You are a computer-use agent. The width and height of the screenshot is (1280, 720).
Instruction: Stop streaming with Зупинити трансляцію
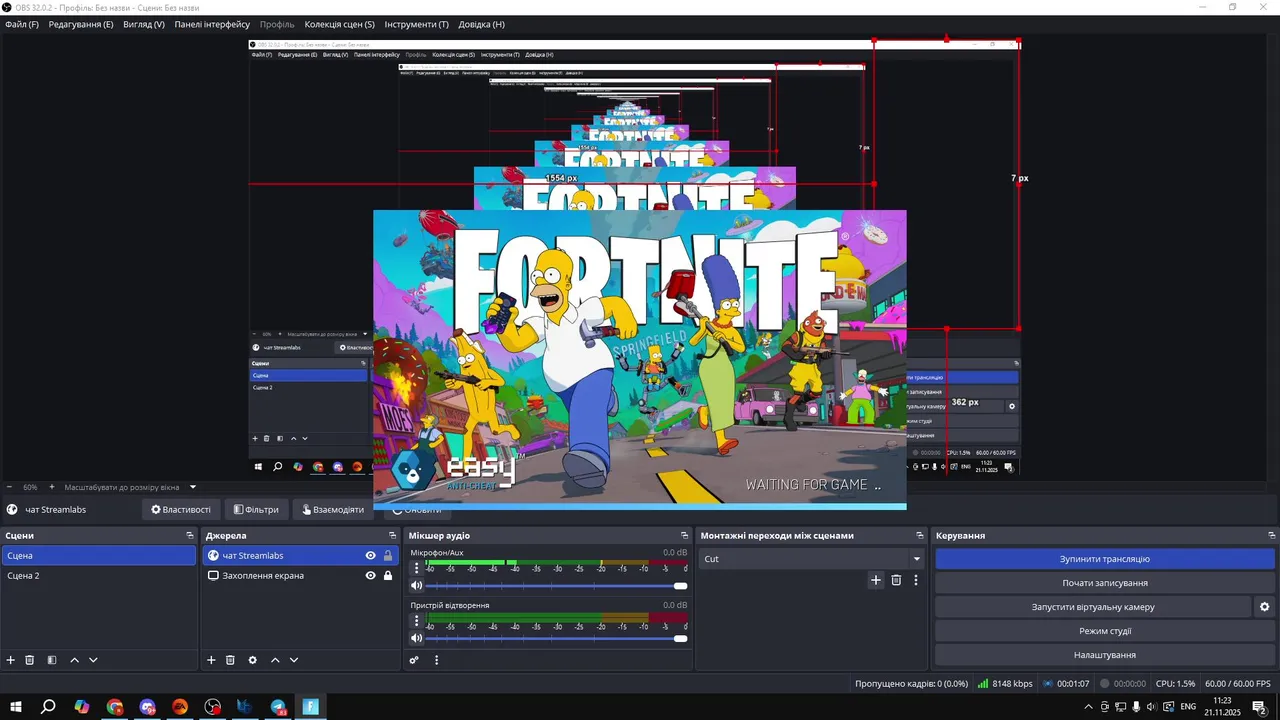point(1105,559)
